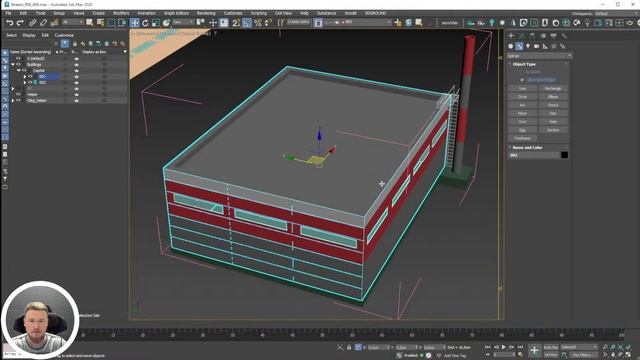The width and height of the screenshot is (640, 360).
Task: Click the Layer Explorer stack icon
Action: pyautogui.click(x=409, y=23)
